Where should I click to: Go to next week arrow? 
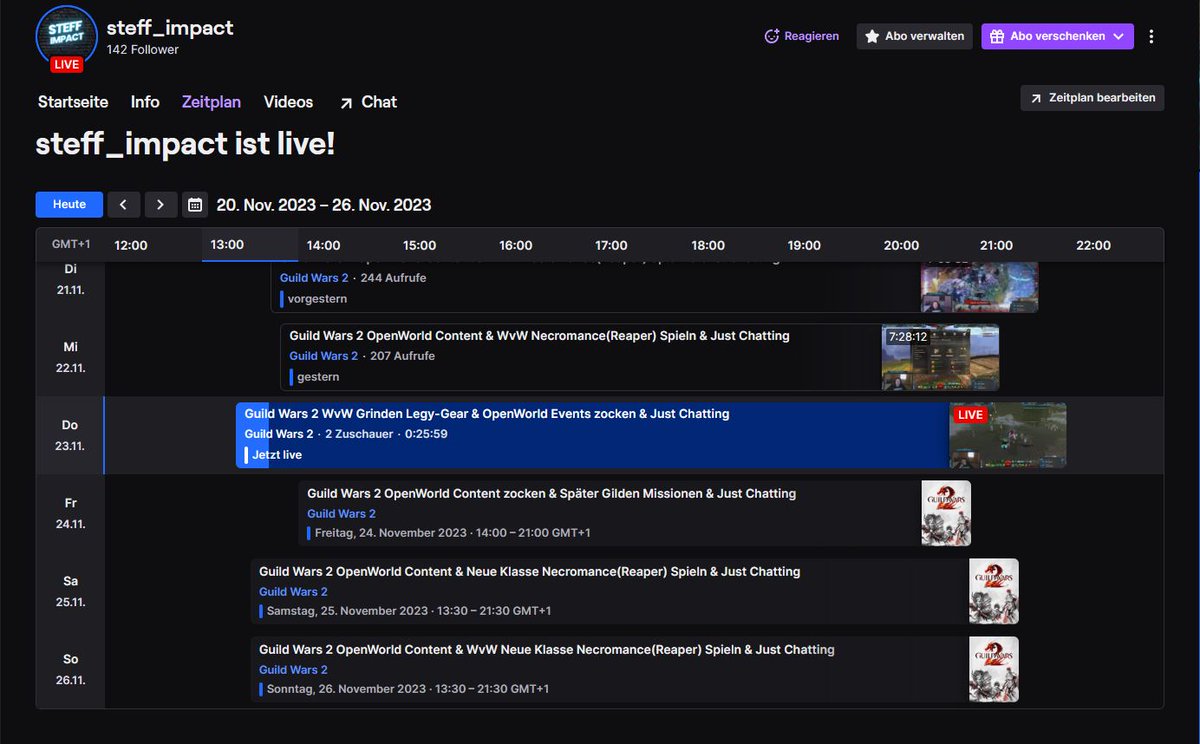[161, 205]
